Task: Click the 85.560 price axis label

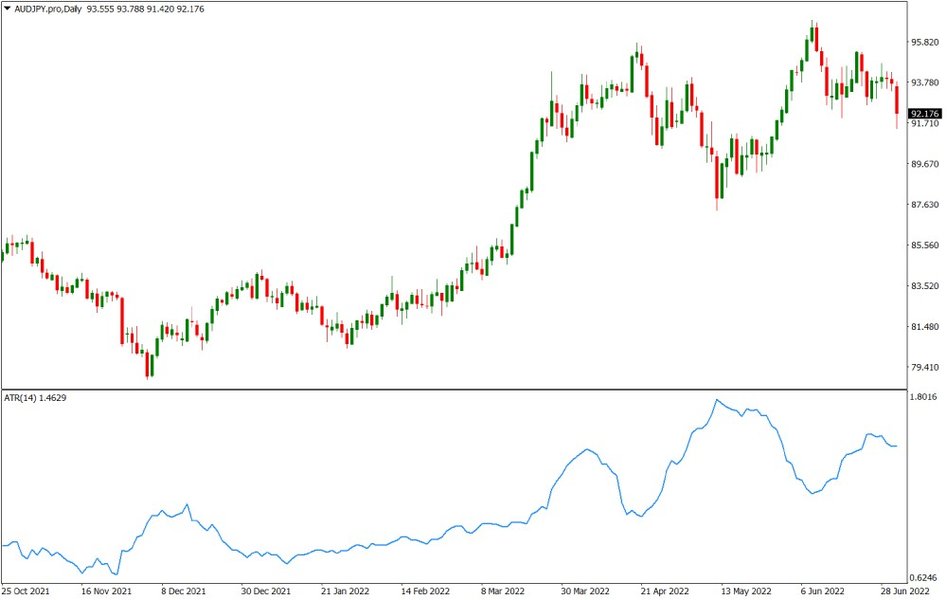Action: click(x=925, y=245)
